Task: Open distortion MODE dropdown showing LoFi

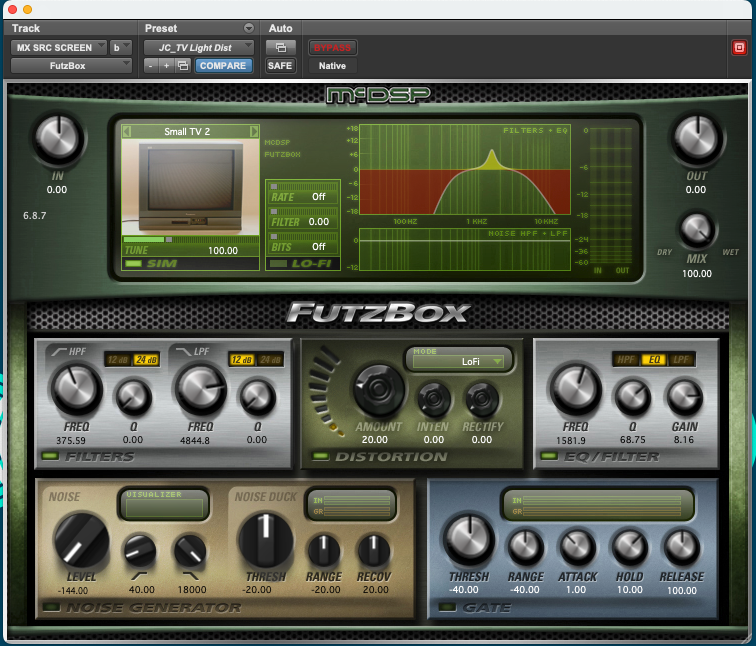Action: tap(459, 361)
